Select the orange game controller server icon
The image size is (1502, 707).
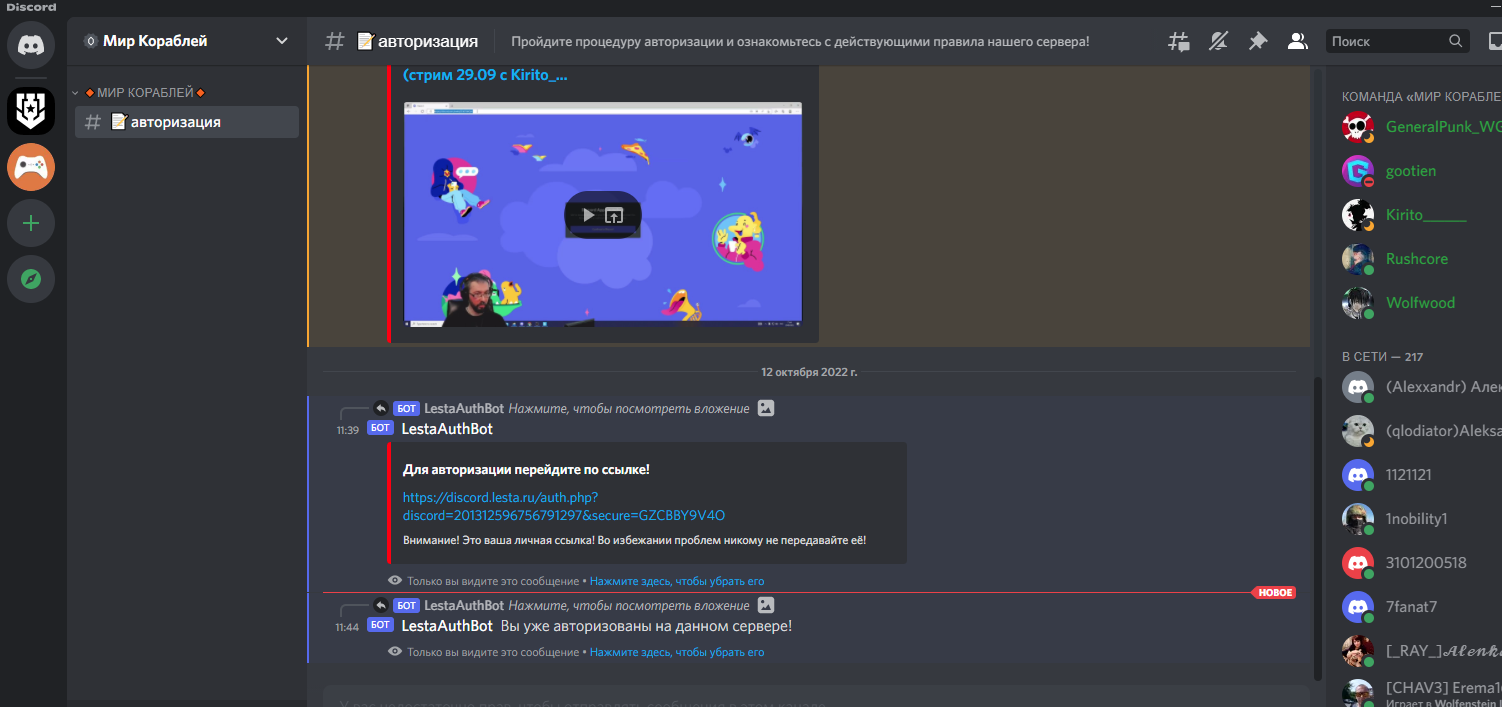tap(31, 167)
